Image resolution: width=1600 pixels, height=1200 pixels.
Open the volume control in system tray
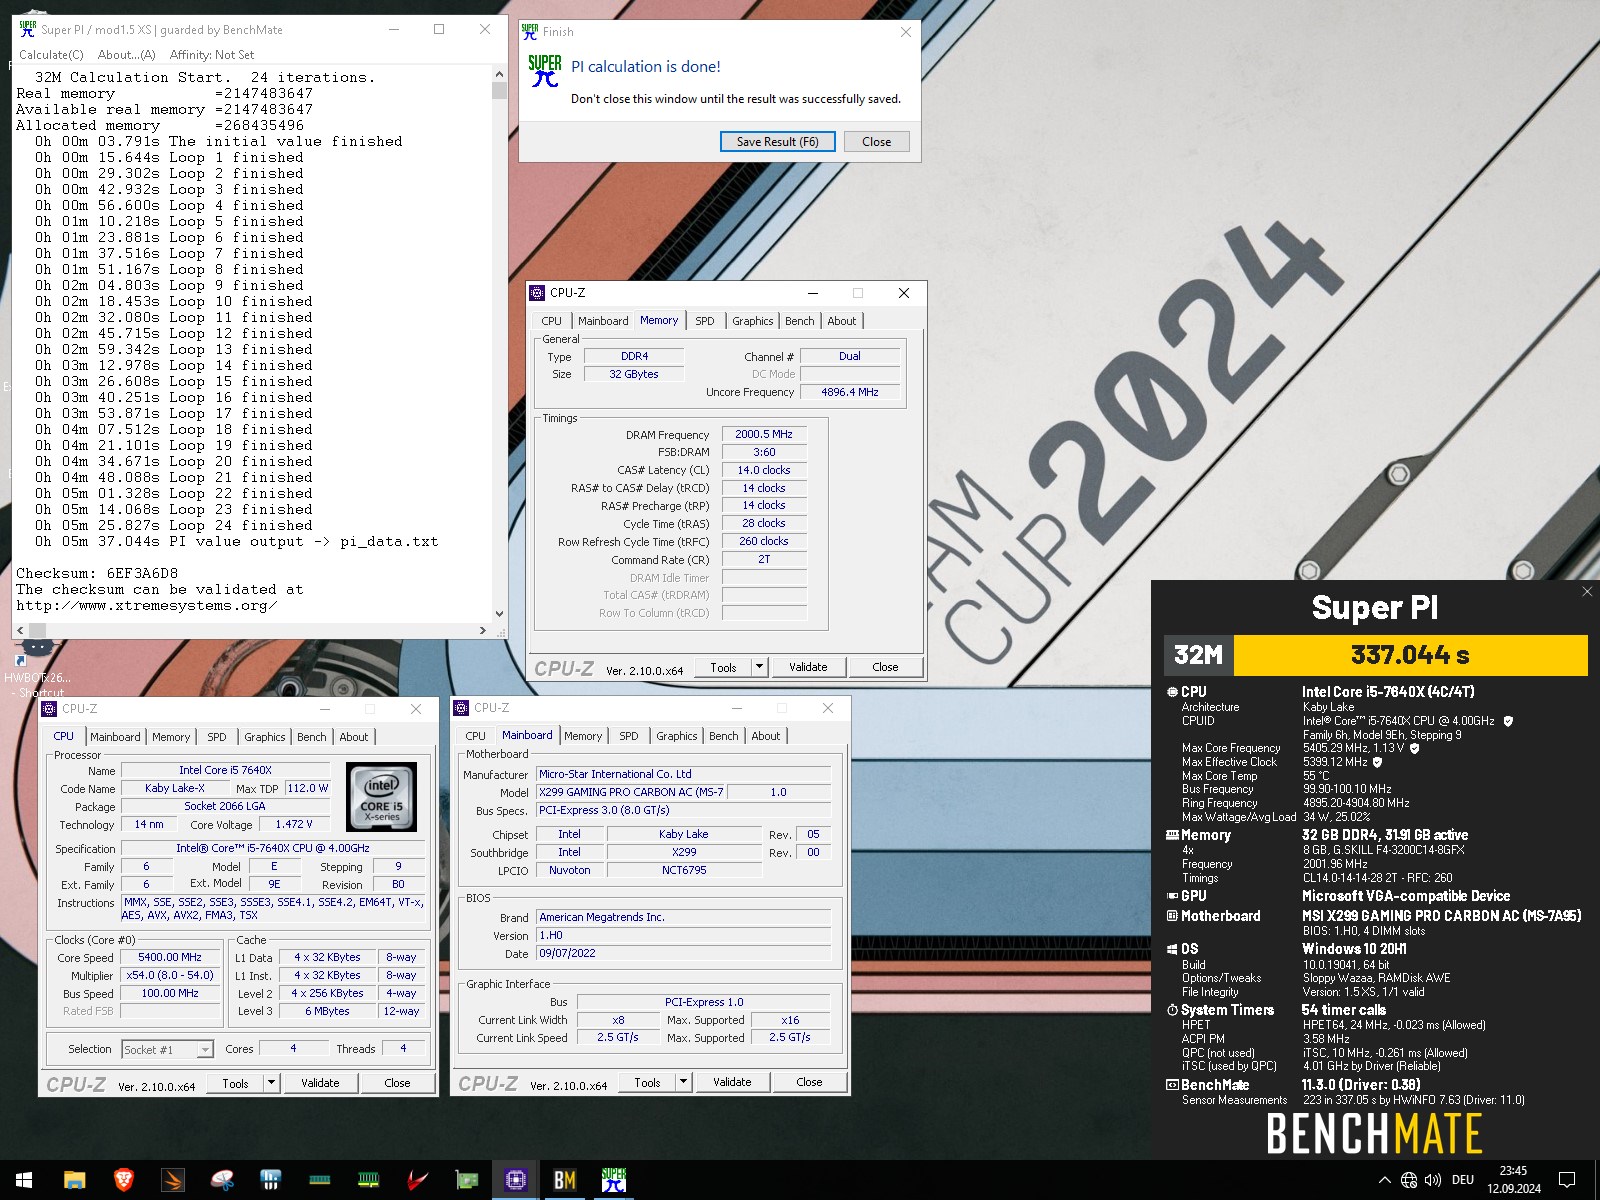pos(1433,1180)
